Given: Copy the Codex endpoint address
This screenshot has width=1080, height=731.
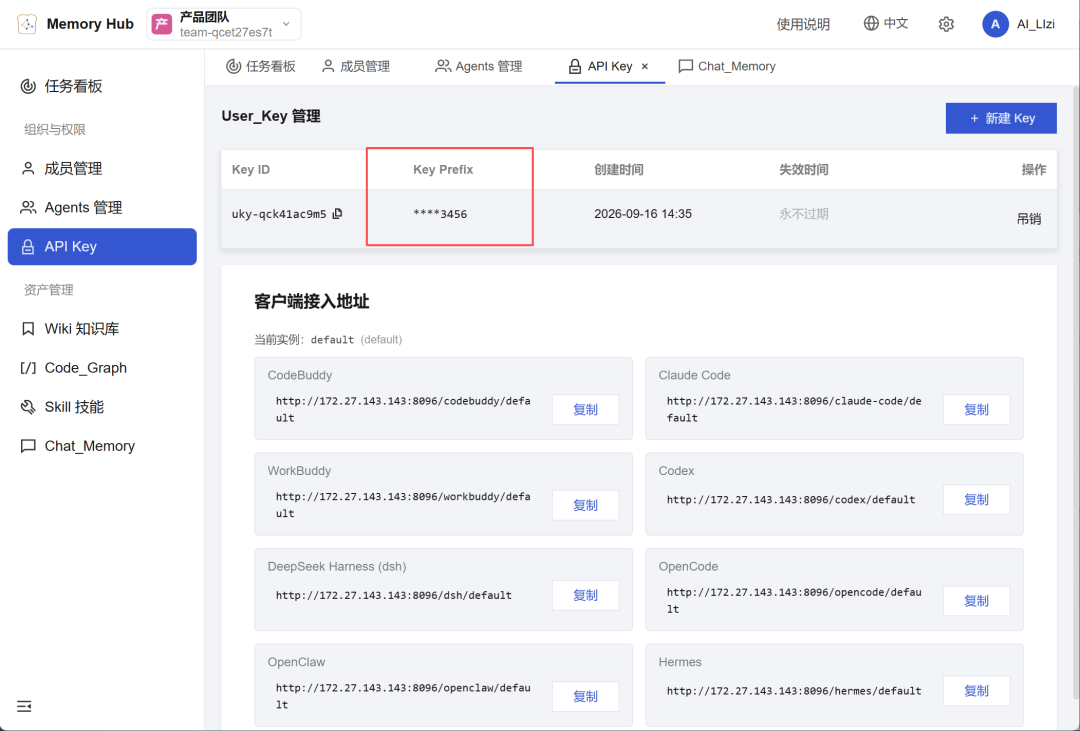Looking at the screenshot, I should [x=976, y=500].
